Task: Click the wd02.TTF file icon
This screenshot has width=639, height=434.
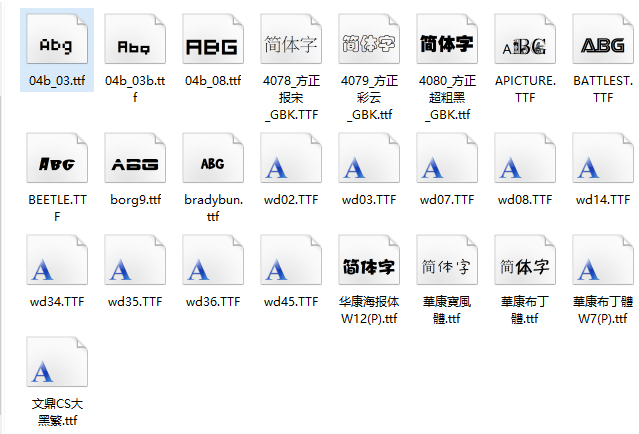Action: tap(291, 160)
